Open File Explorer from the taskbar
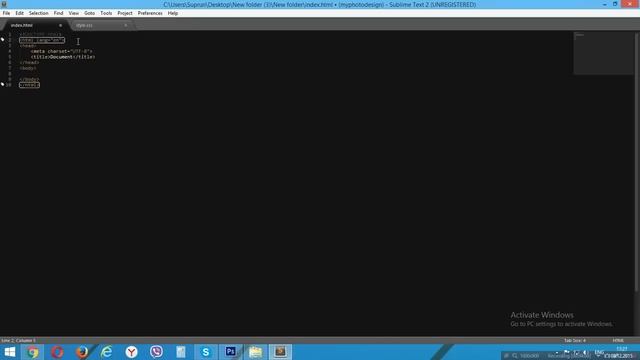This screenshot has width=640, height=360. click(x=256, y=352)
